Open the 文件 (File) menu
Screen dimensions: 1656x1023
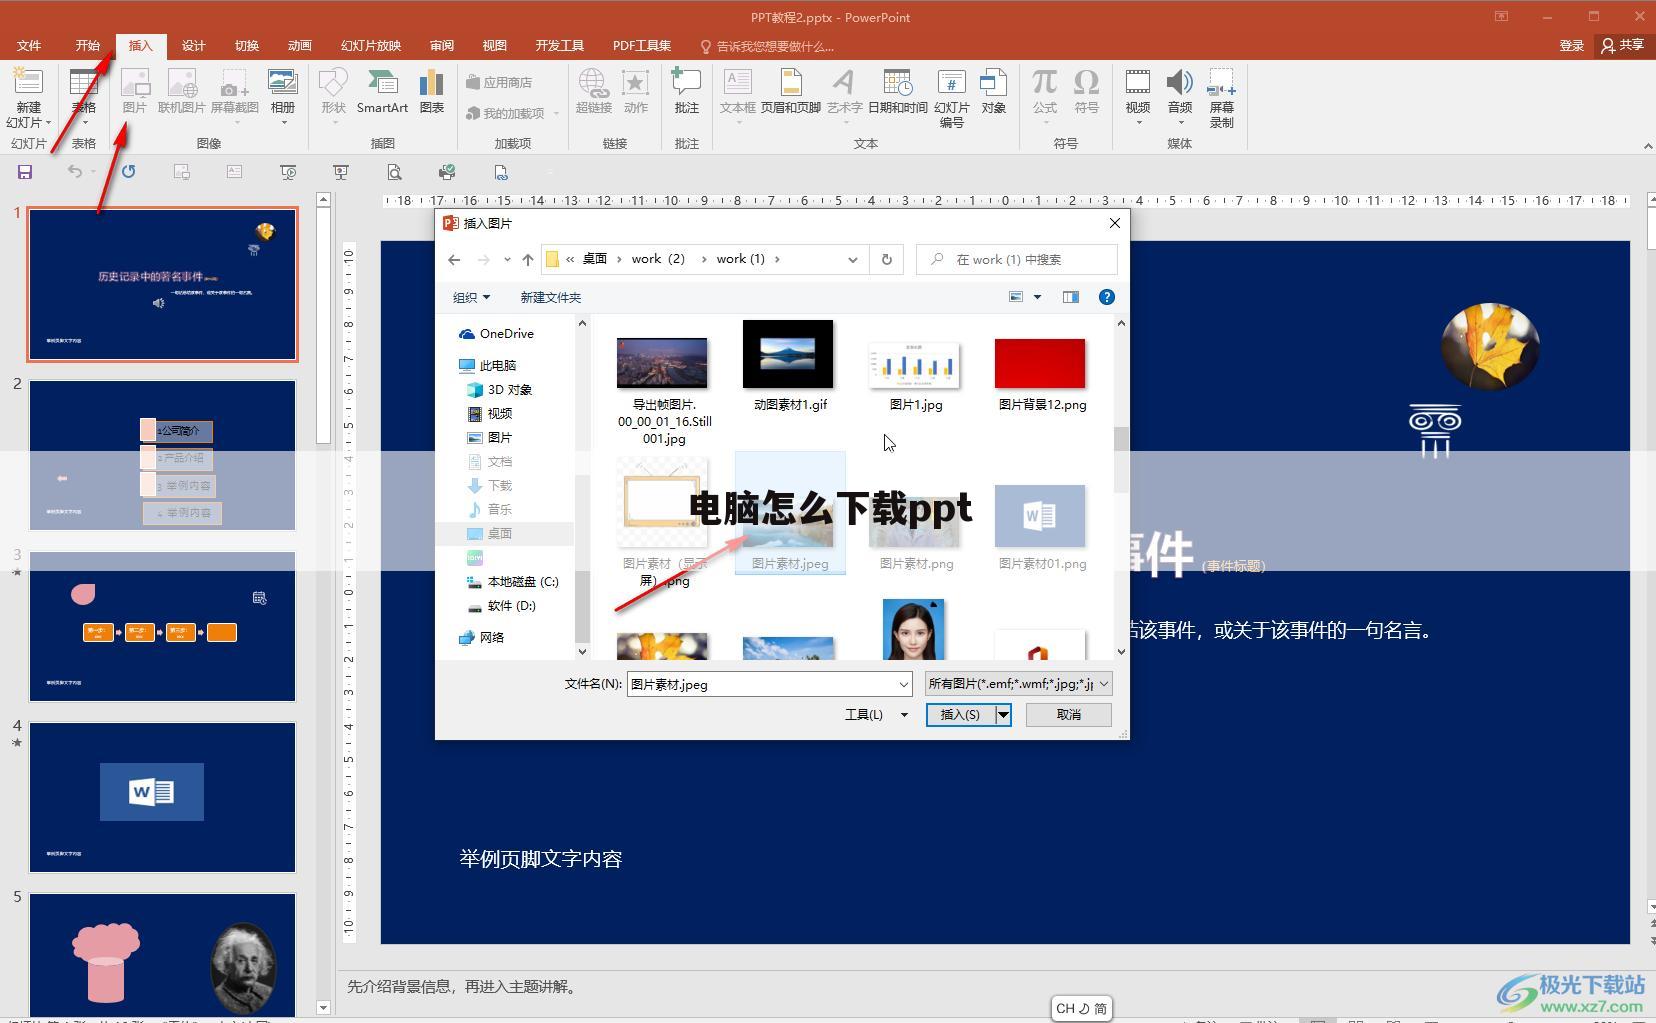coord(29,45)
